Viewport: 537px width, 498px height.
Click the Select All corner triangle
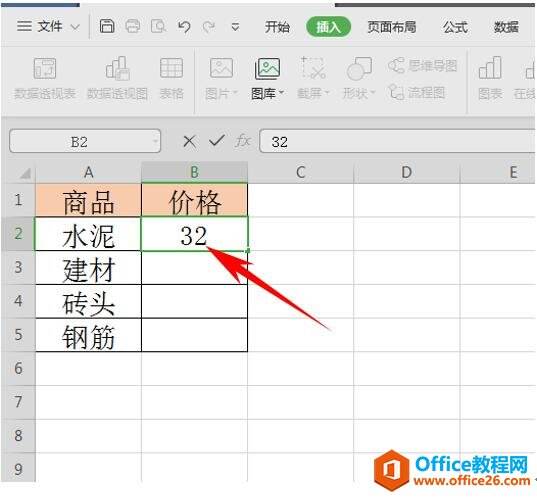24,174
